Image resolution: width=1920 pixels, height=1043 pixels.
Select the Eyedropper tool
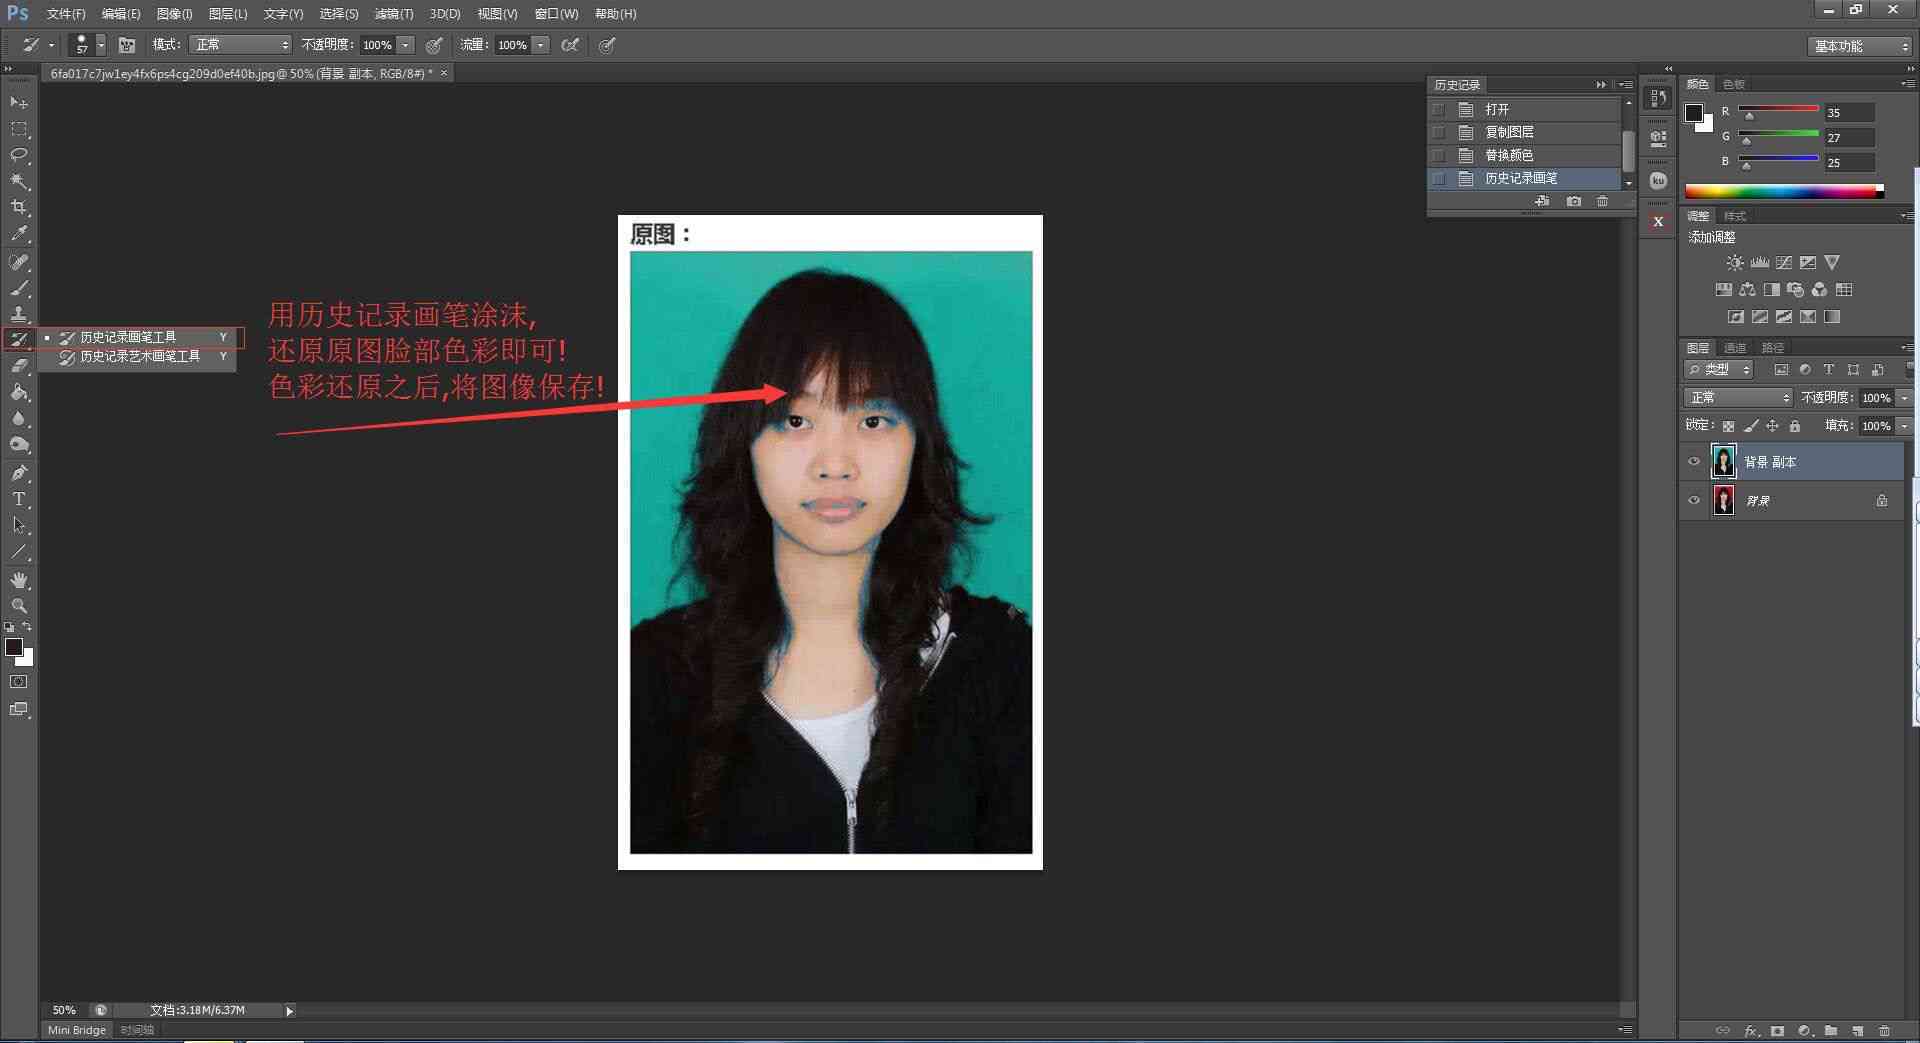click(19, 234)
